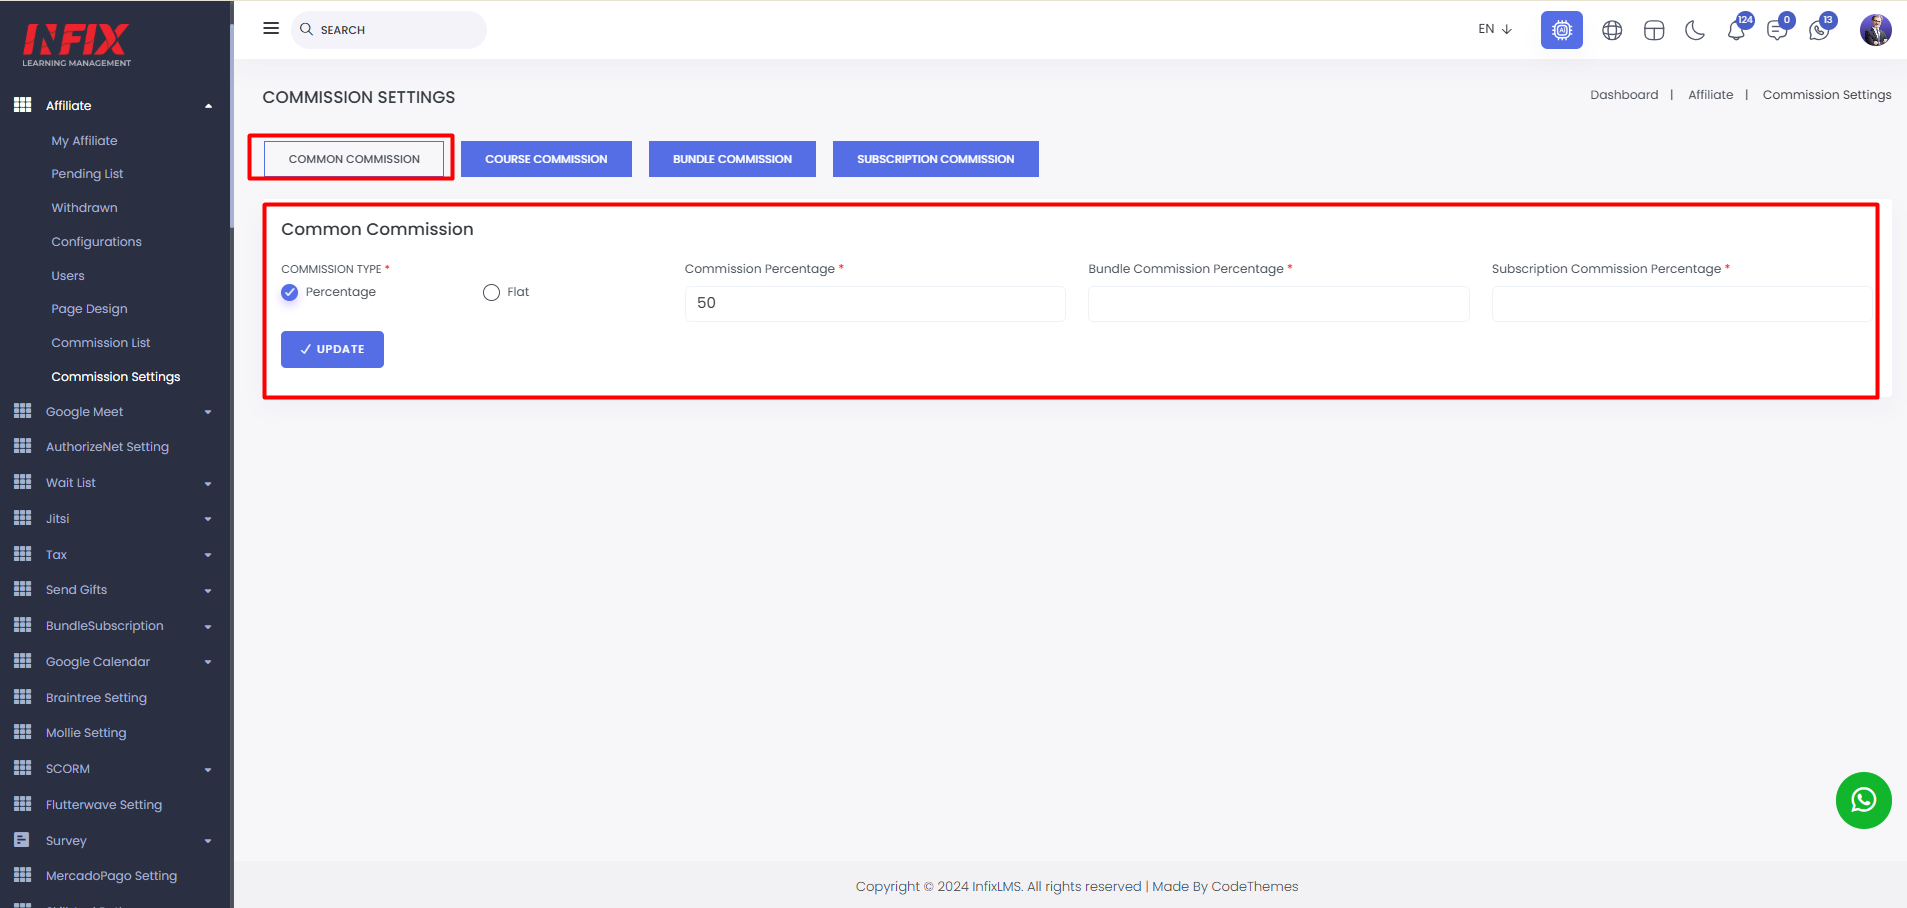Expand the SCORM menu arrow
This screenshot has height=908, width=1907.
[x=208, y=769]
